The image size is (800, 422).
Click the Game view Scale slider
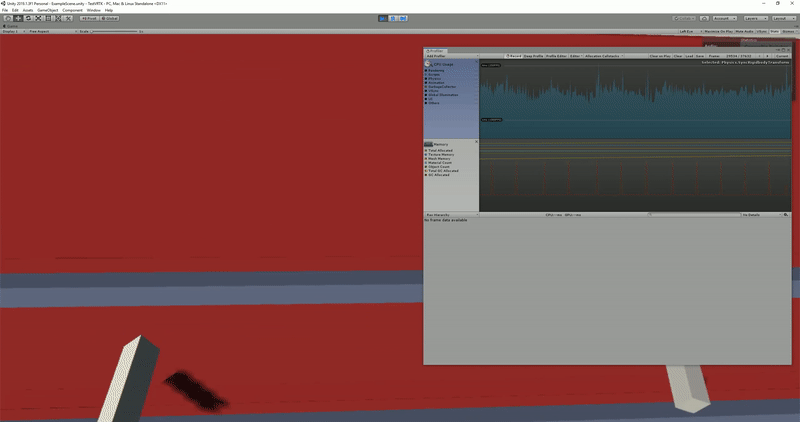(x=114, y=32)
